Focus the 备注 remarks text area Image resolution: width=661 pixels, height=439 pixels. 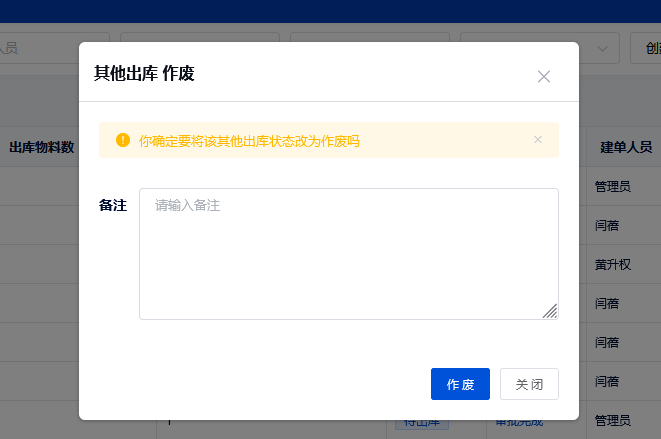(x=349, y=254)
